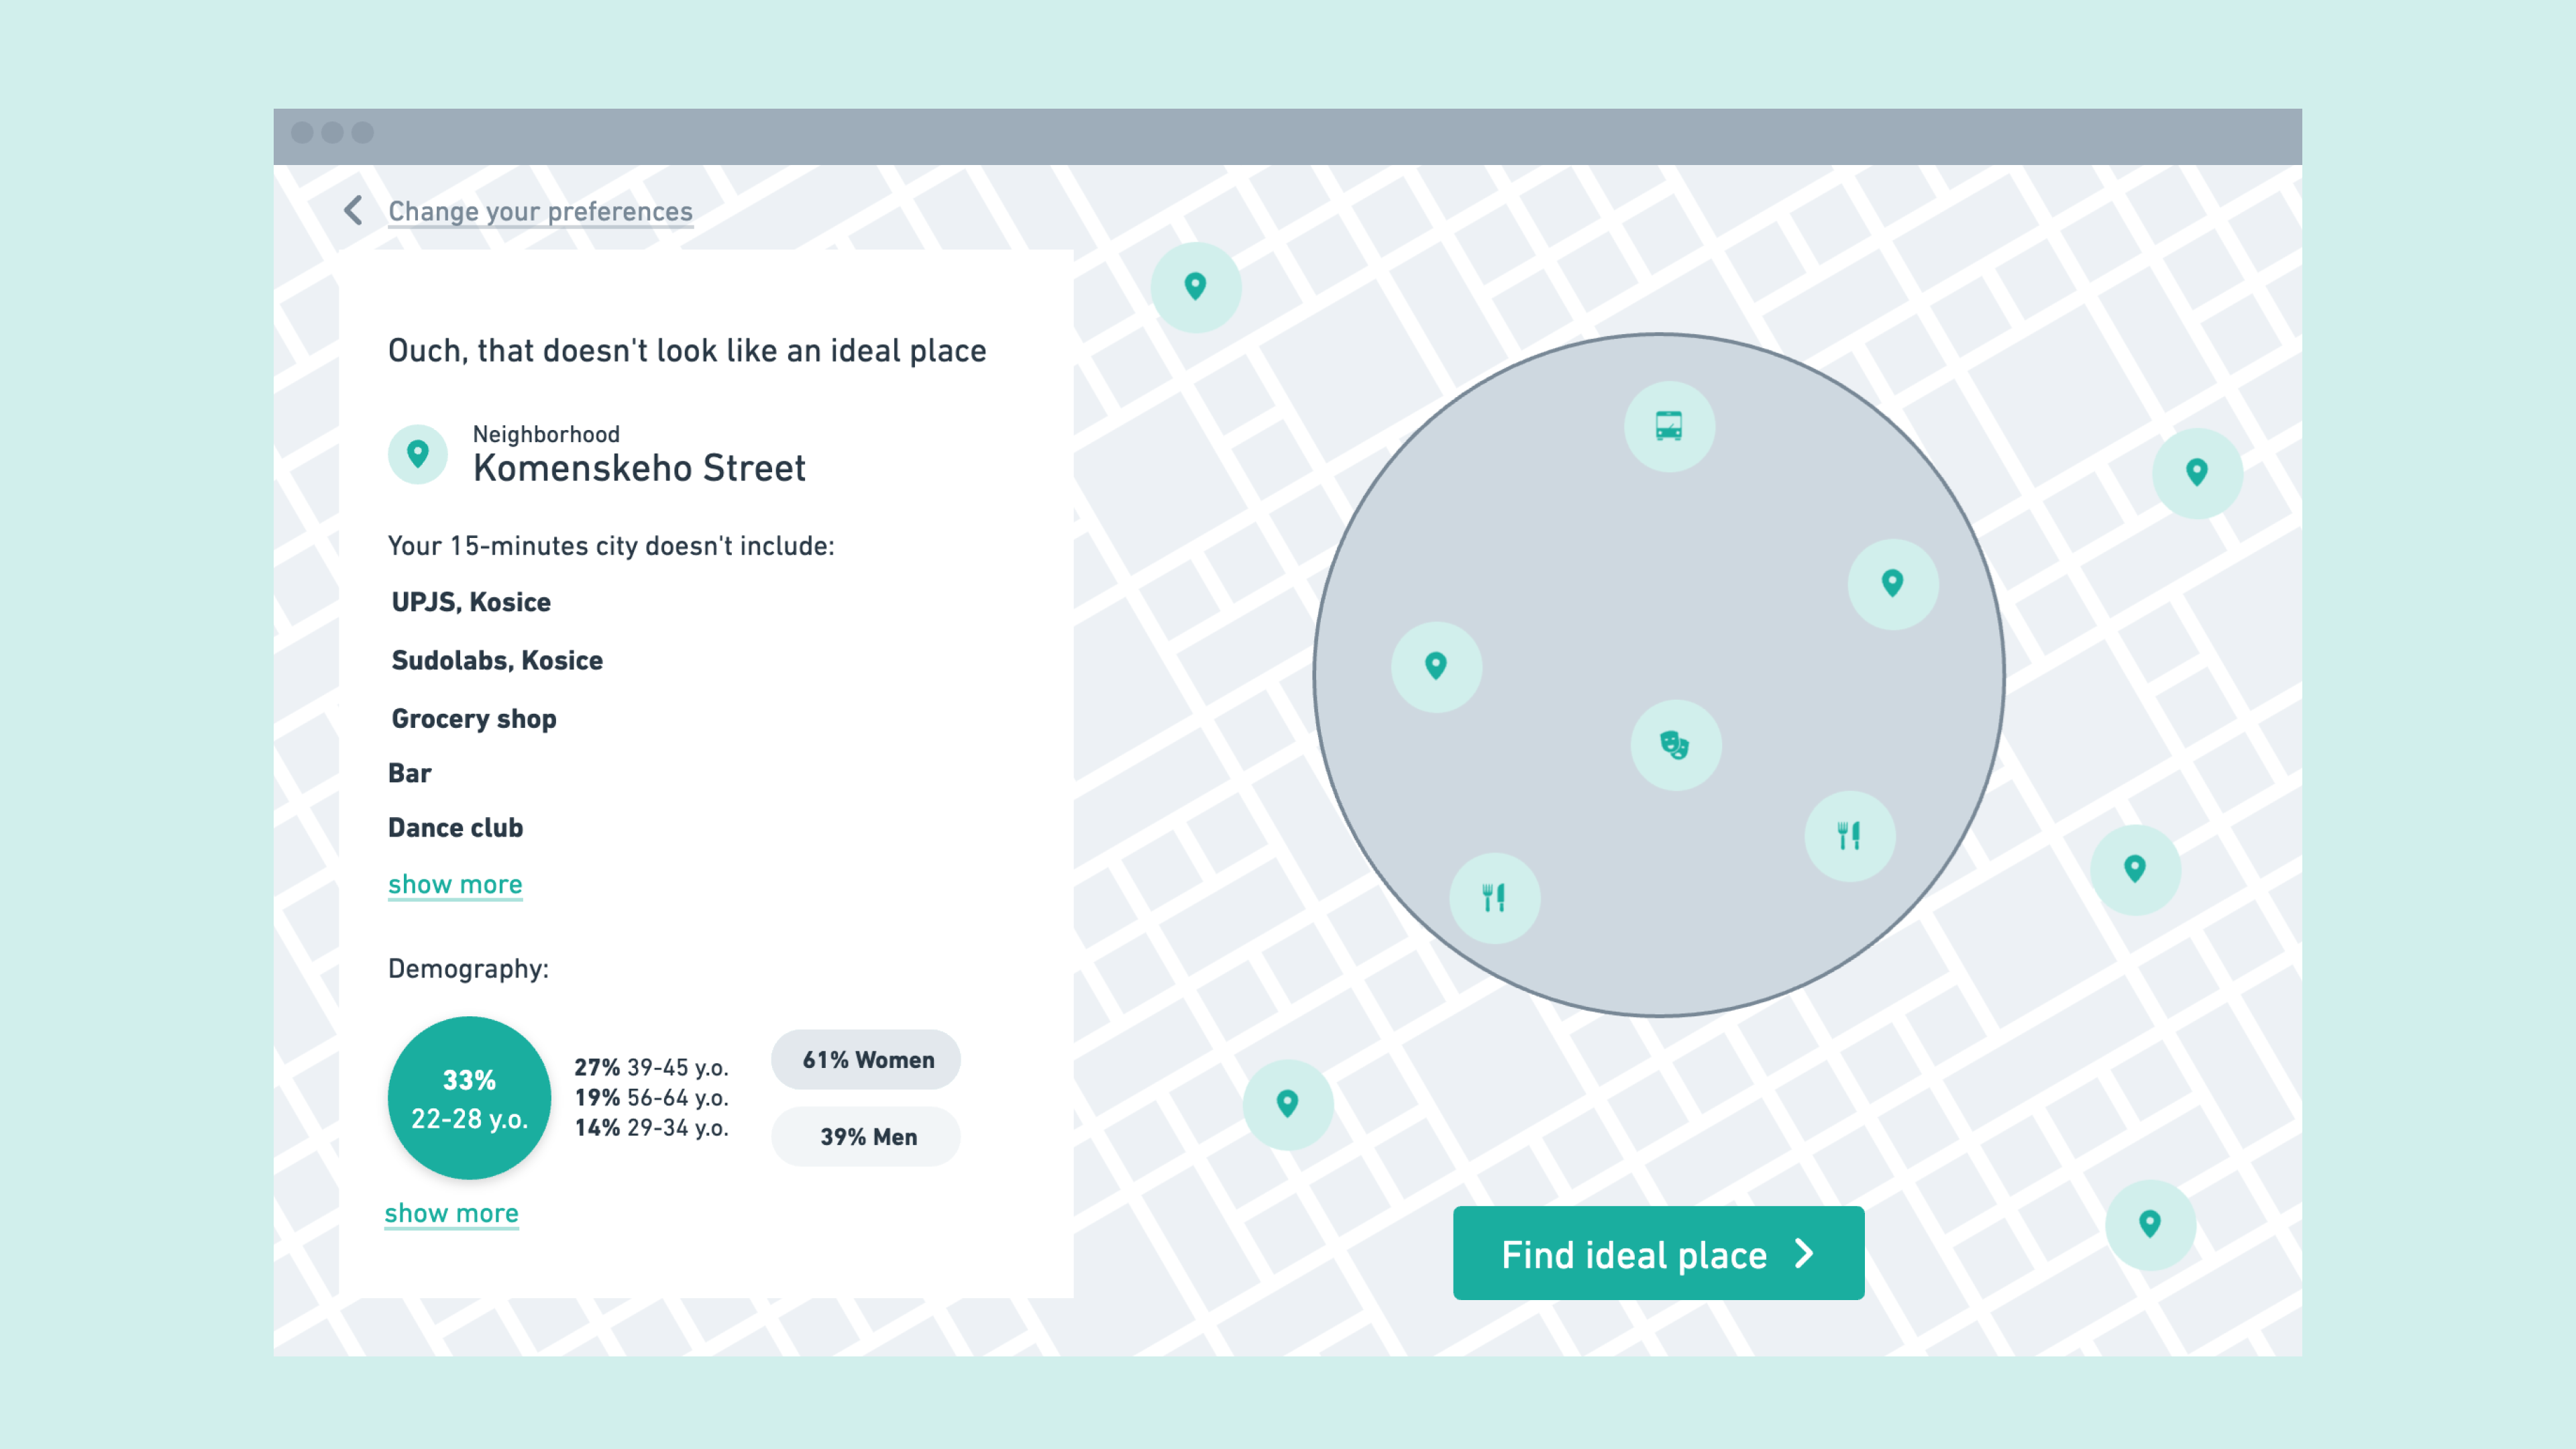
Task: Click the bus stop icon on map
Action: 1668,426
